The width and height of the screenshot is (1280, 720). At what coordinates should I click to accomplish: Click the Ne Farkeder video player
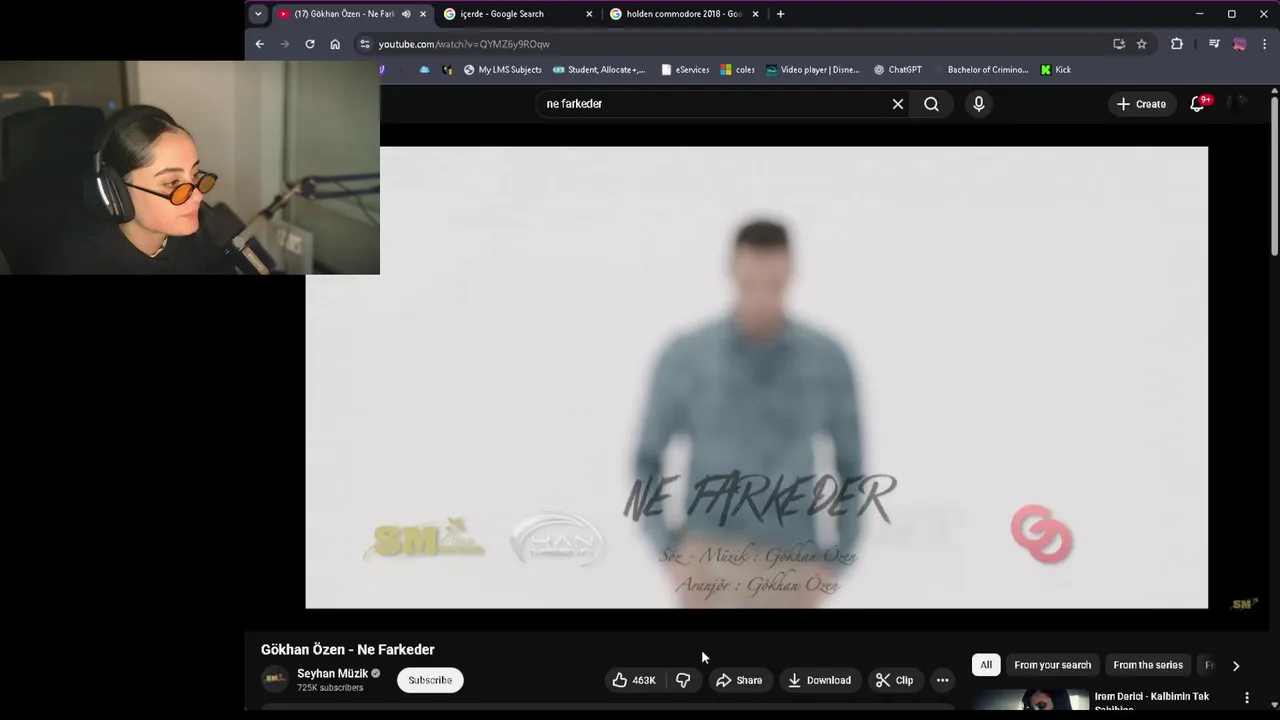[x=756, y=377]
